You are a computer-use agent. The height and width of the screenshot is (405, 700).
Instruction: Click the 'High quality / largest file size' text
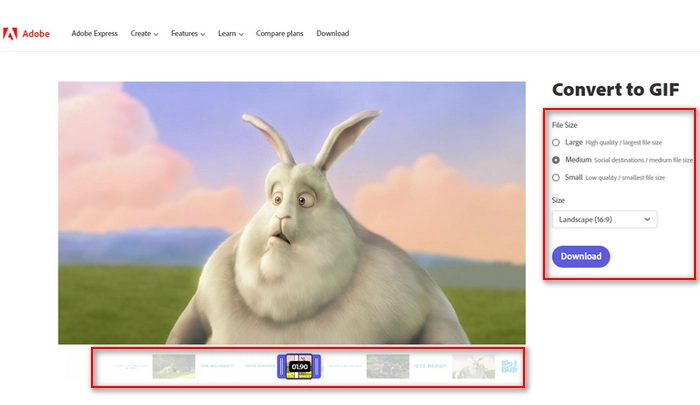tap(624, 143)
